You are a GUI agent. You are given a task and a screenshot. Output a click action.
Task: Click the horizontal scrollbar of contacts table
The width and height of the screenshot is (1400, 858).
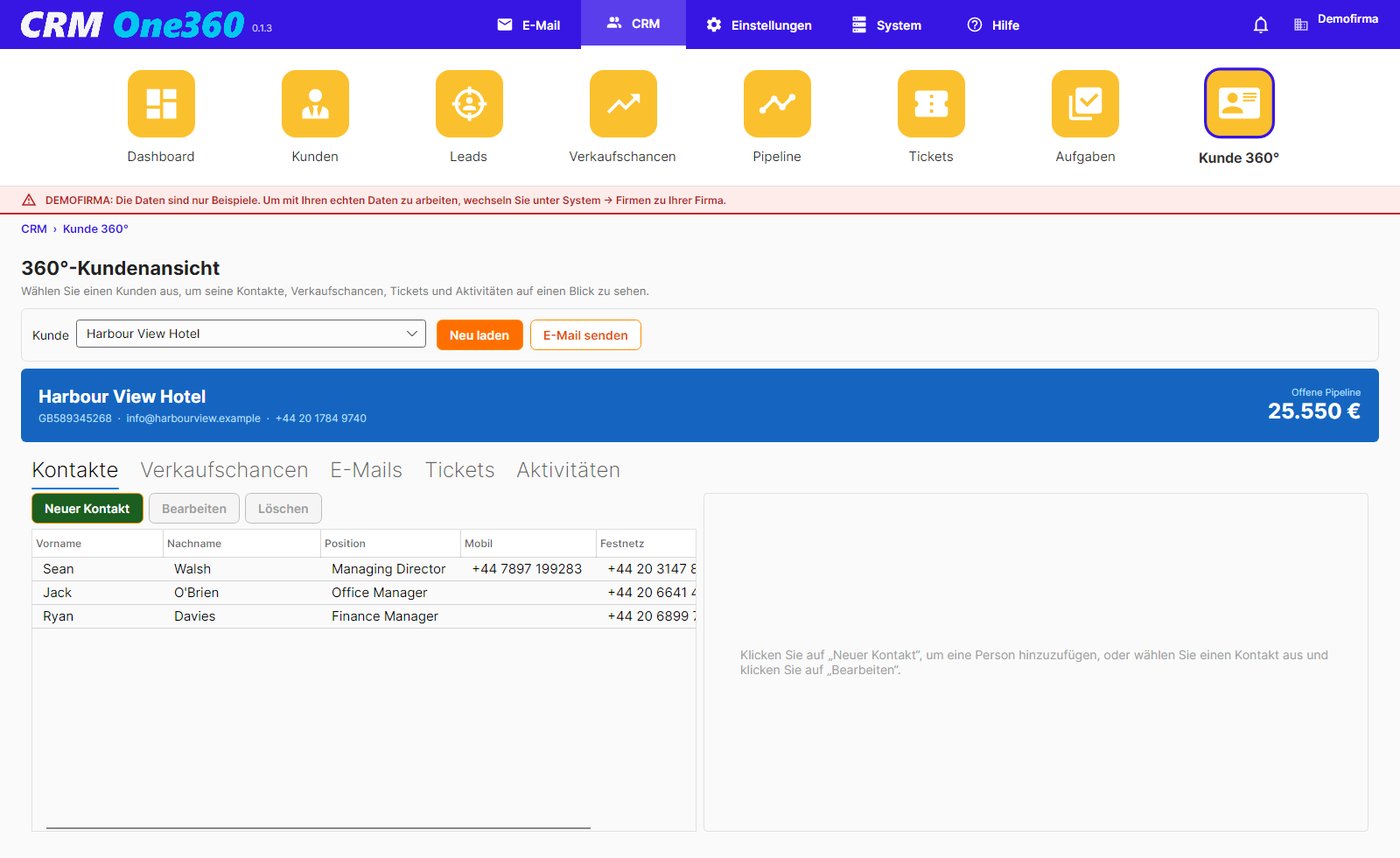(x=318, y=828)
